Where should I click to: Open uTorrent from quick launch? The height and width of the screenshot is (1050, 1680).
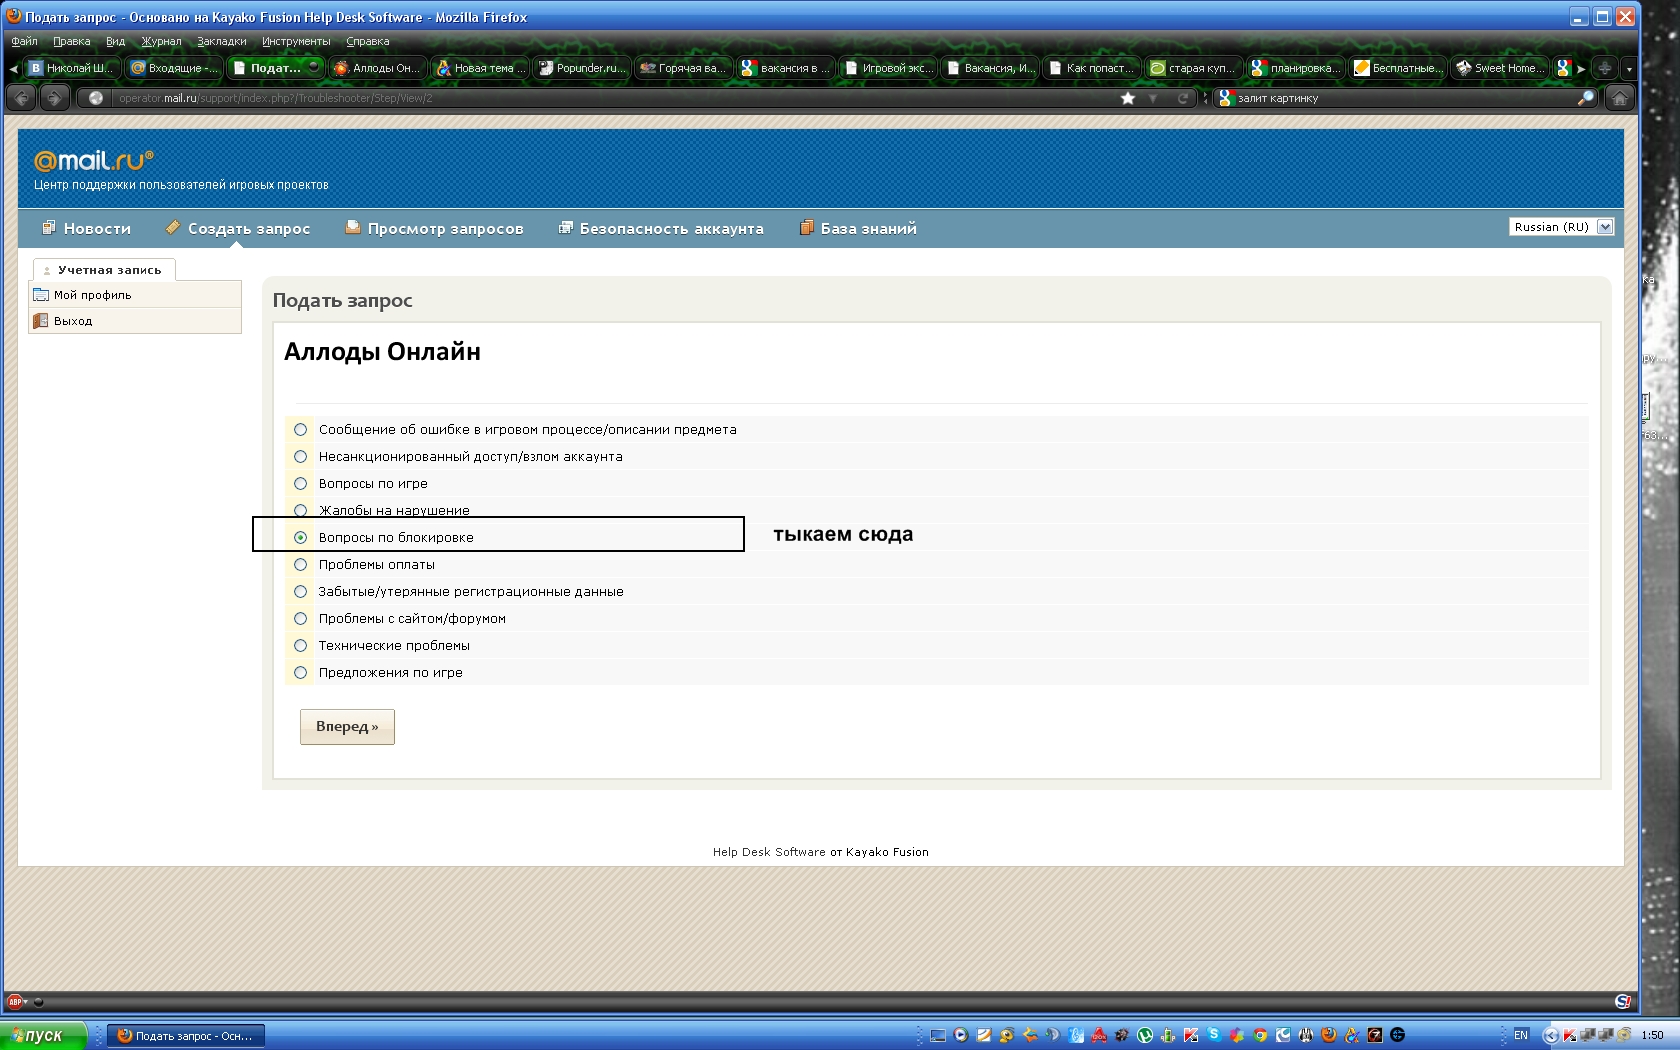pos(1144,1035)
